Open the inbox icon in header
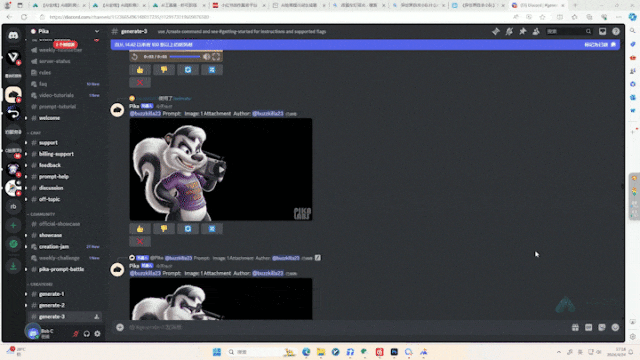640x360 pixels. (x=602, y=31)
